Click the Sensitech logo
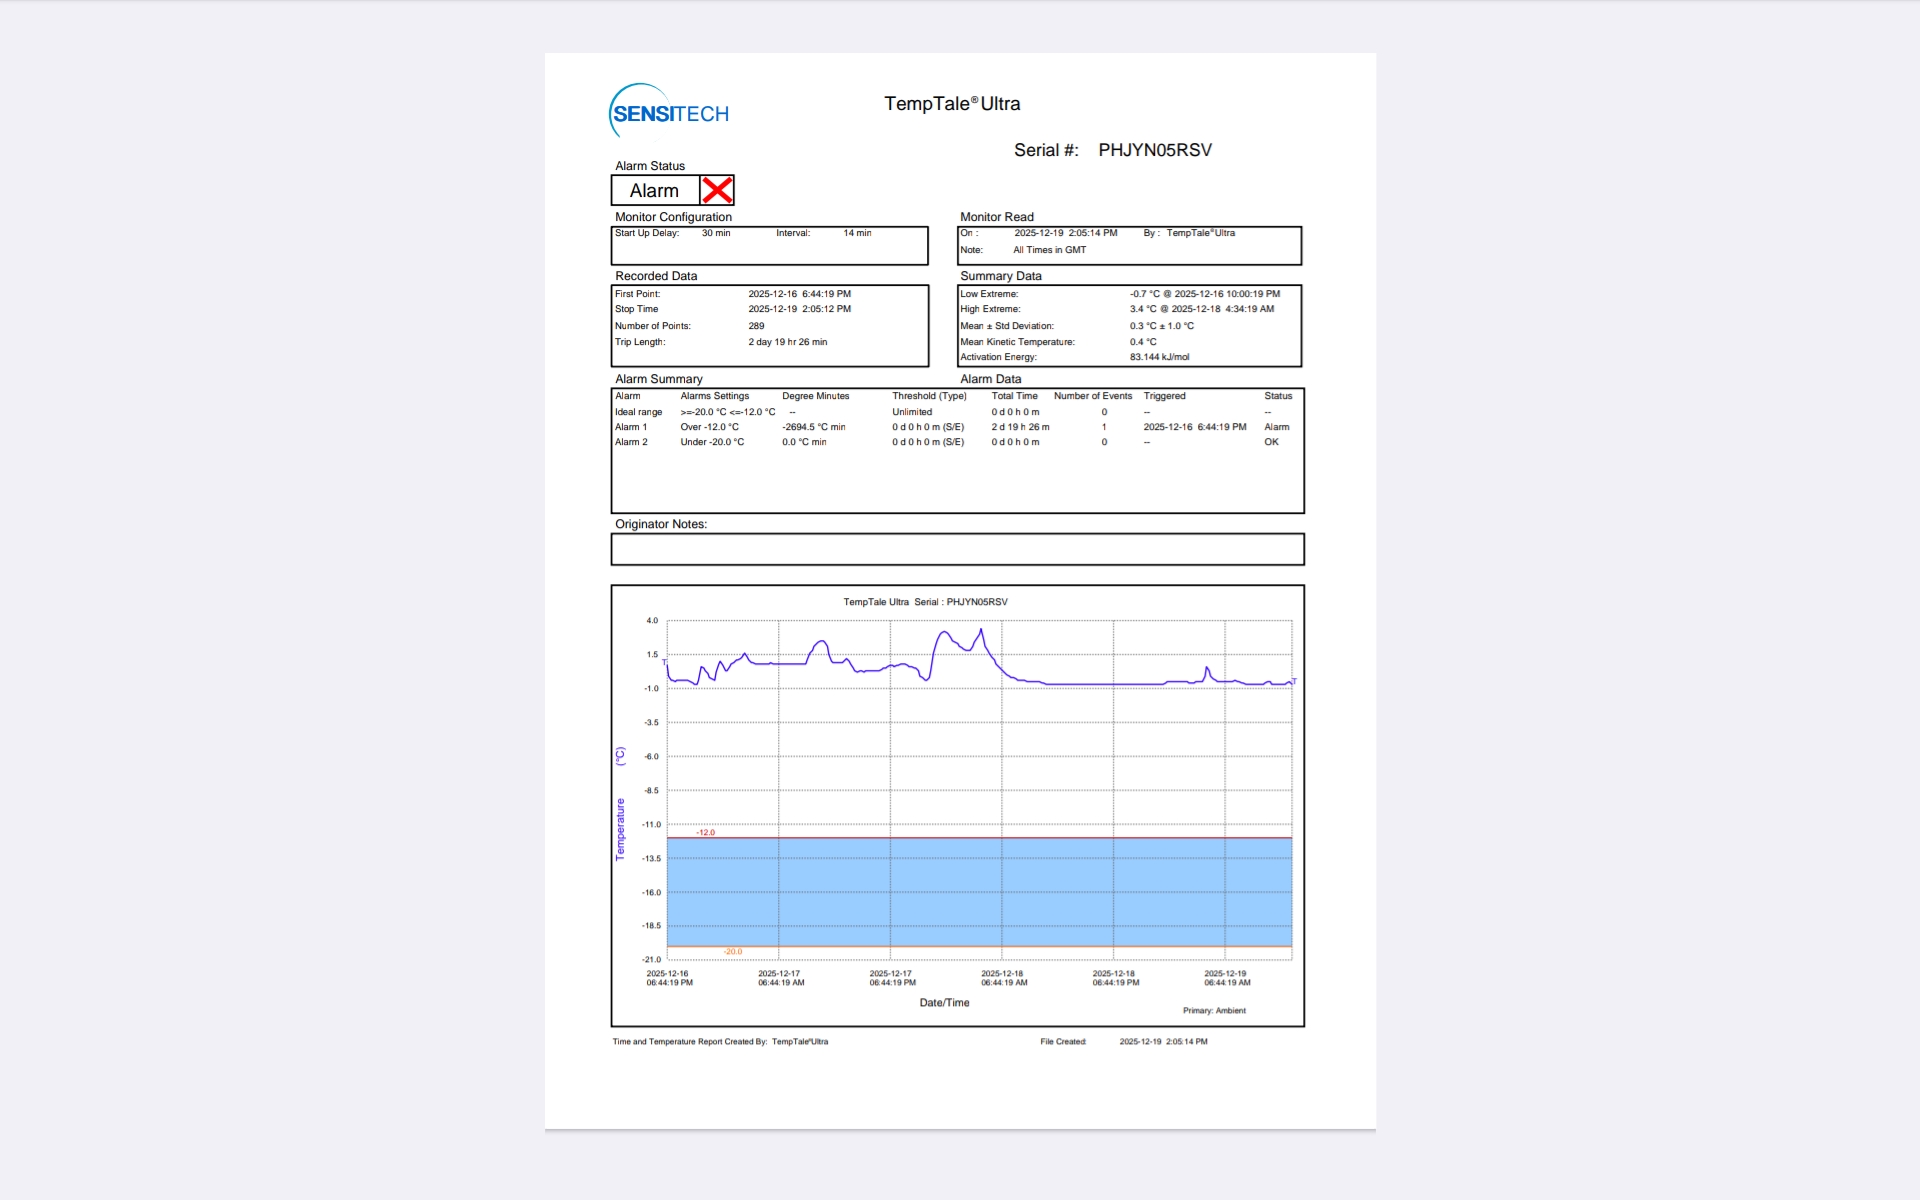 (669, 112)
